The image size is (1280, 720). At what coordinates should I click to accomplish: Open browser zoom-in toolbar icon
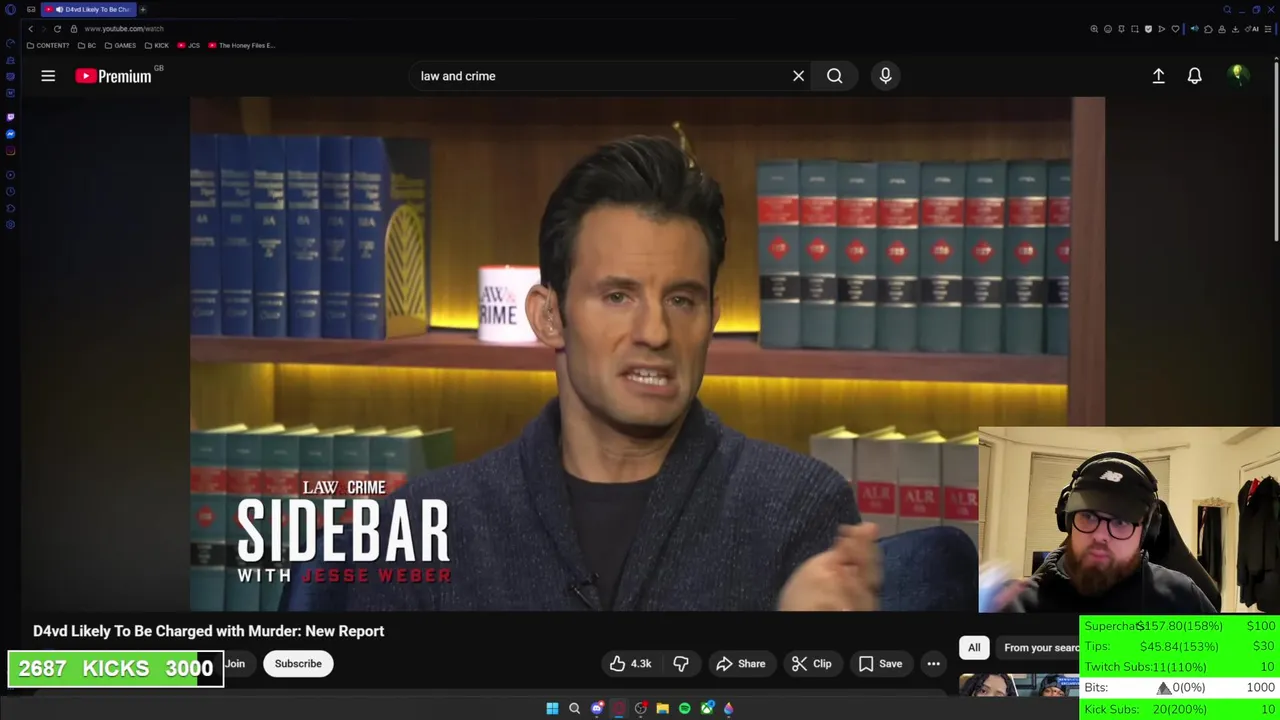(1094, 29)
